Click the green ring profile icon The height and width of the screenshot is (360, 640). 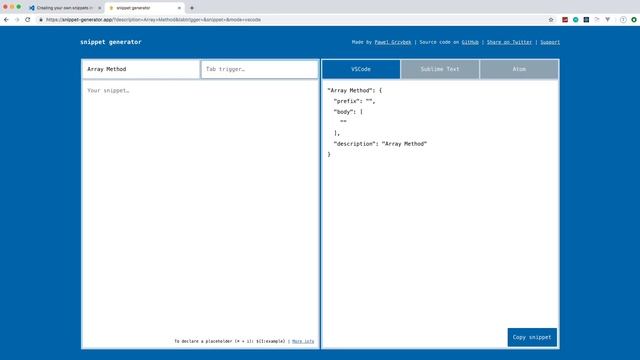(x=634, y=20)
